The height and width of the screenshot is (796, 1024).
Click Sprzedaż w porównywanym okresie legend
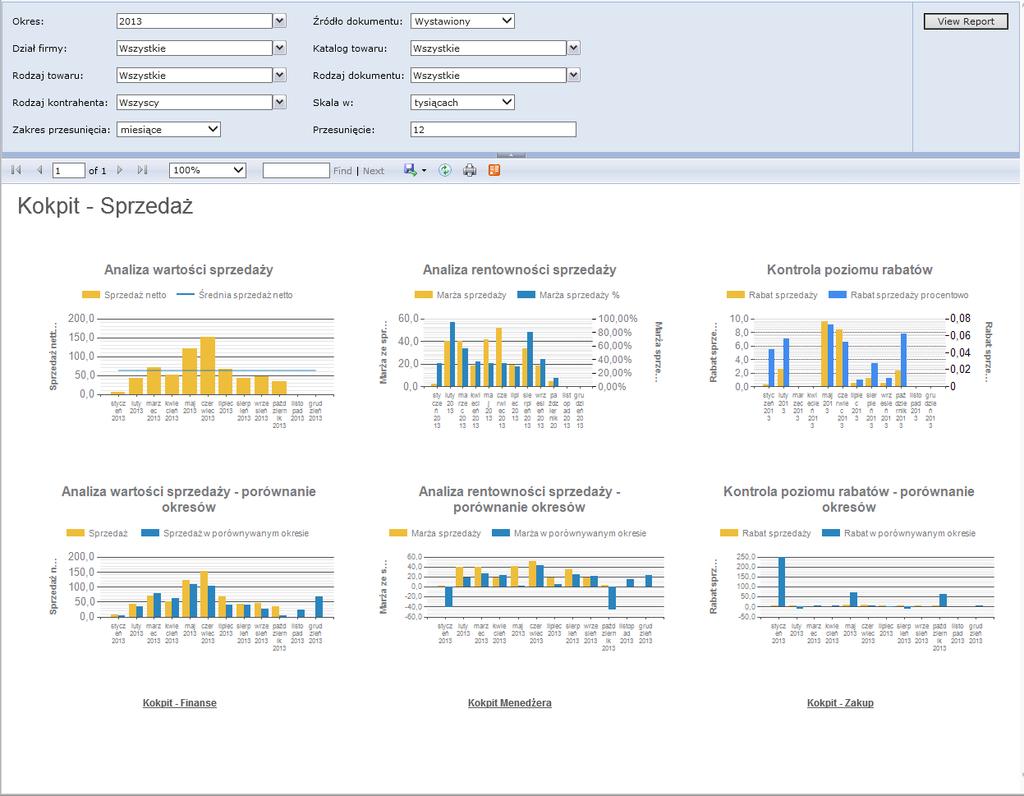click(226, 533)
